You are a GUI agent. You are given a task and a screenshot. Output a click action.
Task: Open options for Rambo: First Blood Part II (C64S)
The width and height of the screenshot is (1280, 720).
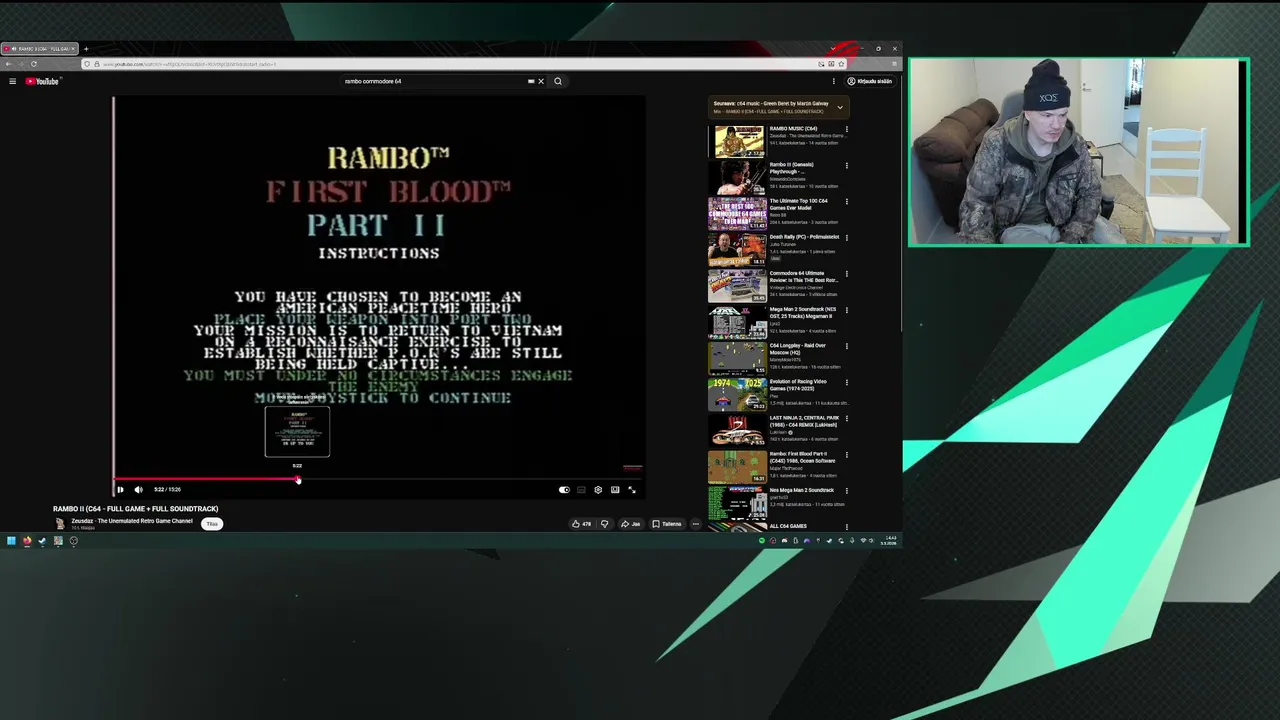tap(846, 454)
